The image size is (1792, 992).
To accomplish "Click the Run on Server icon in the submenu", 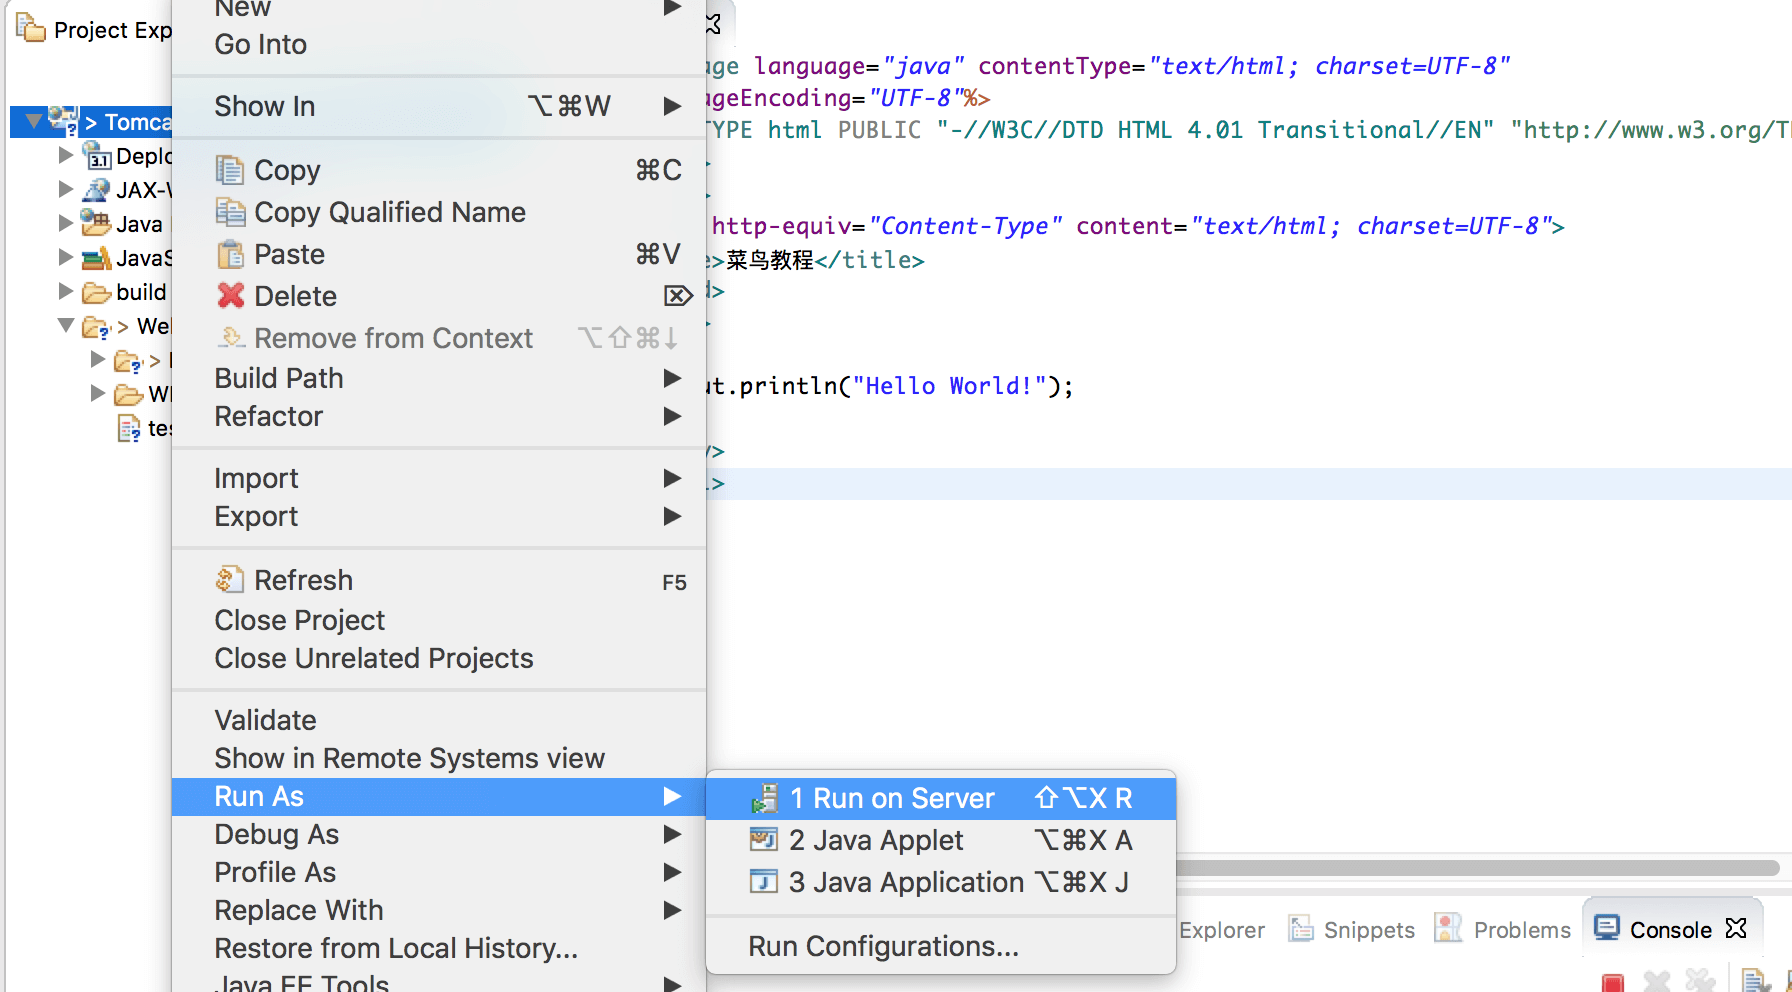I will point(765,798).
